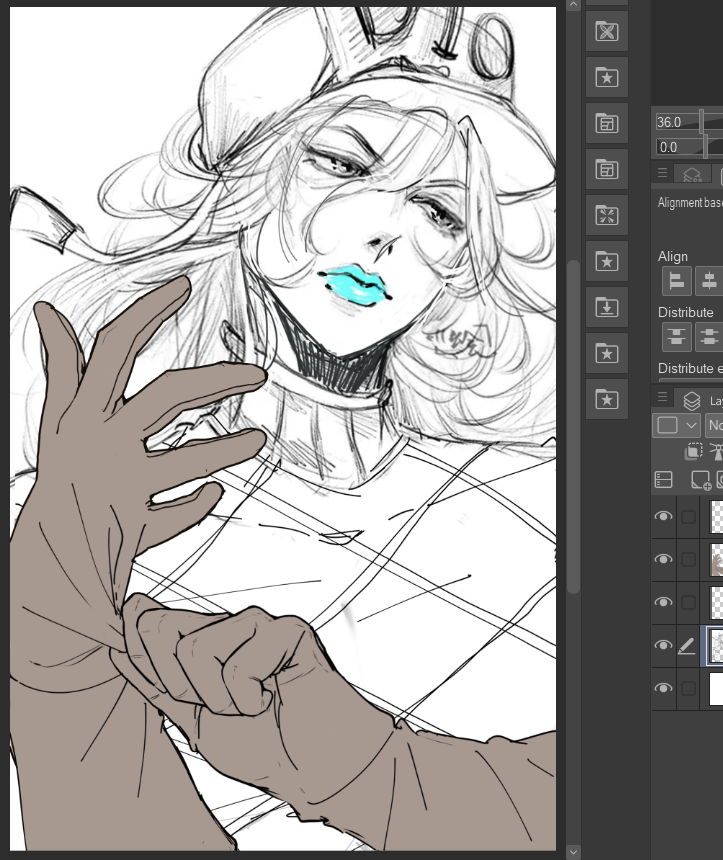Adjust the 36.0 value slider handle
This screenshot has height=860, width=723.
[702, 121]
